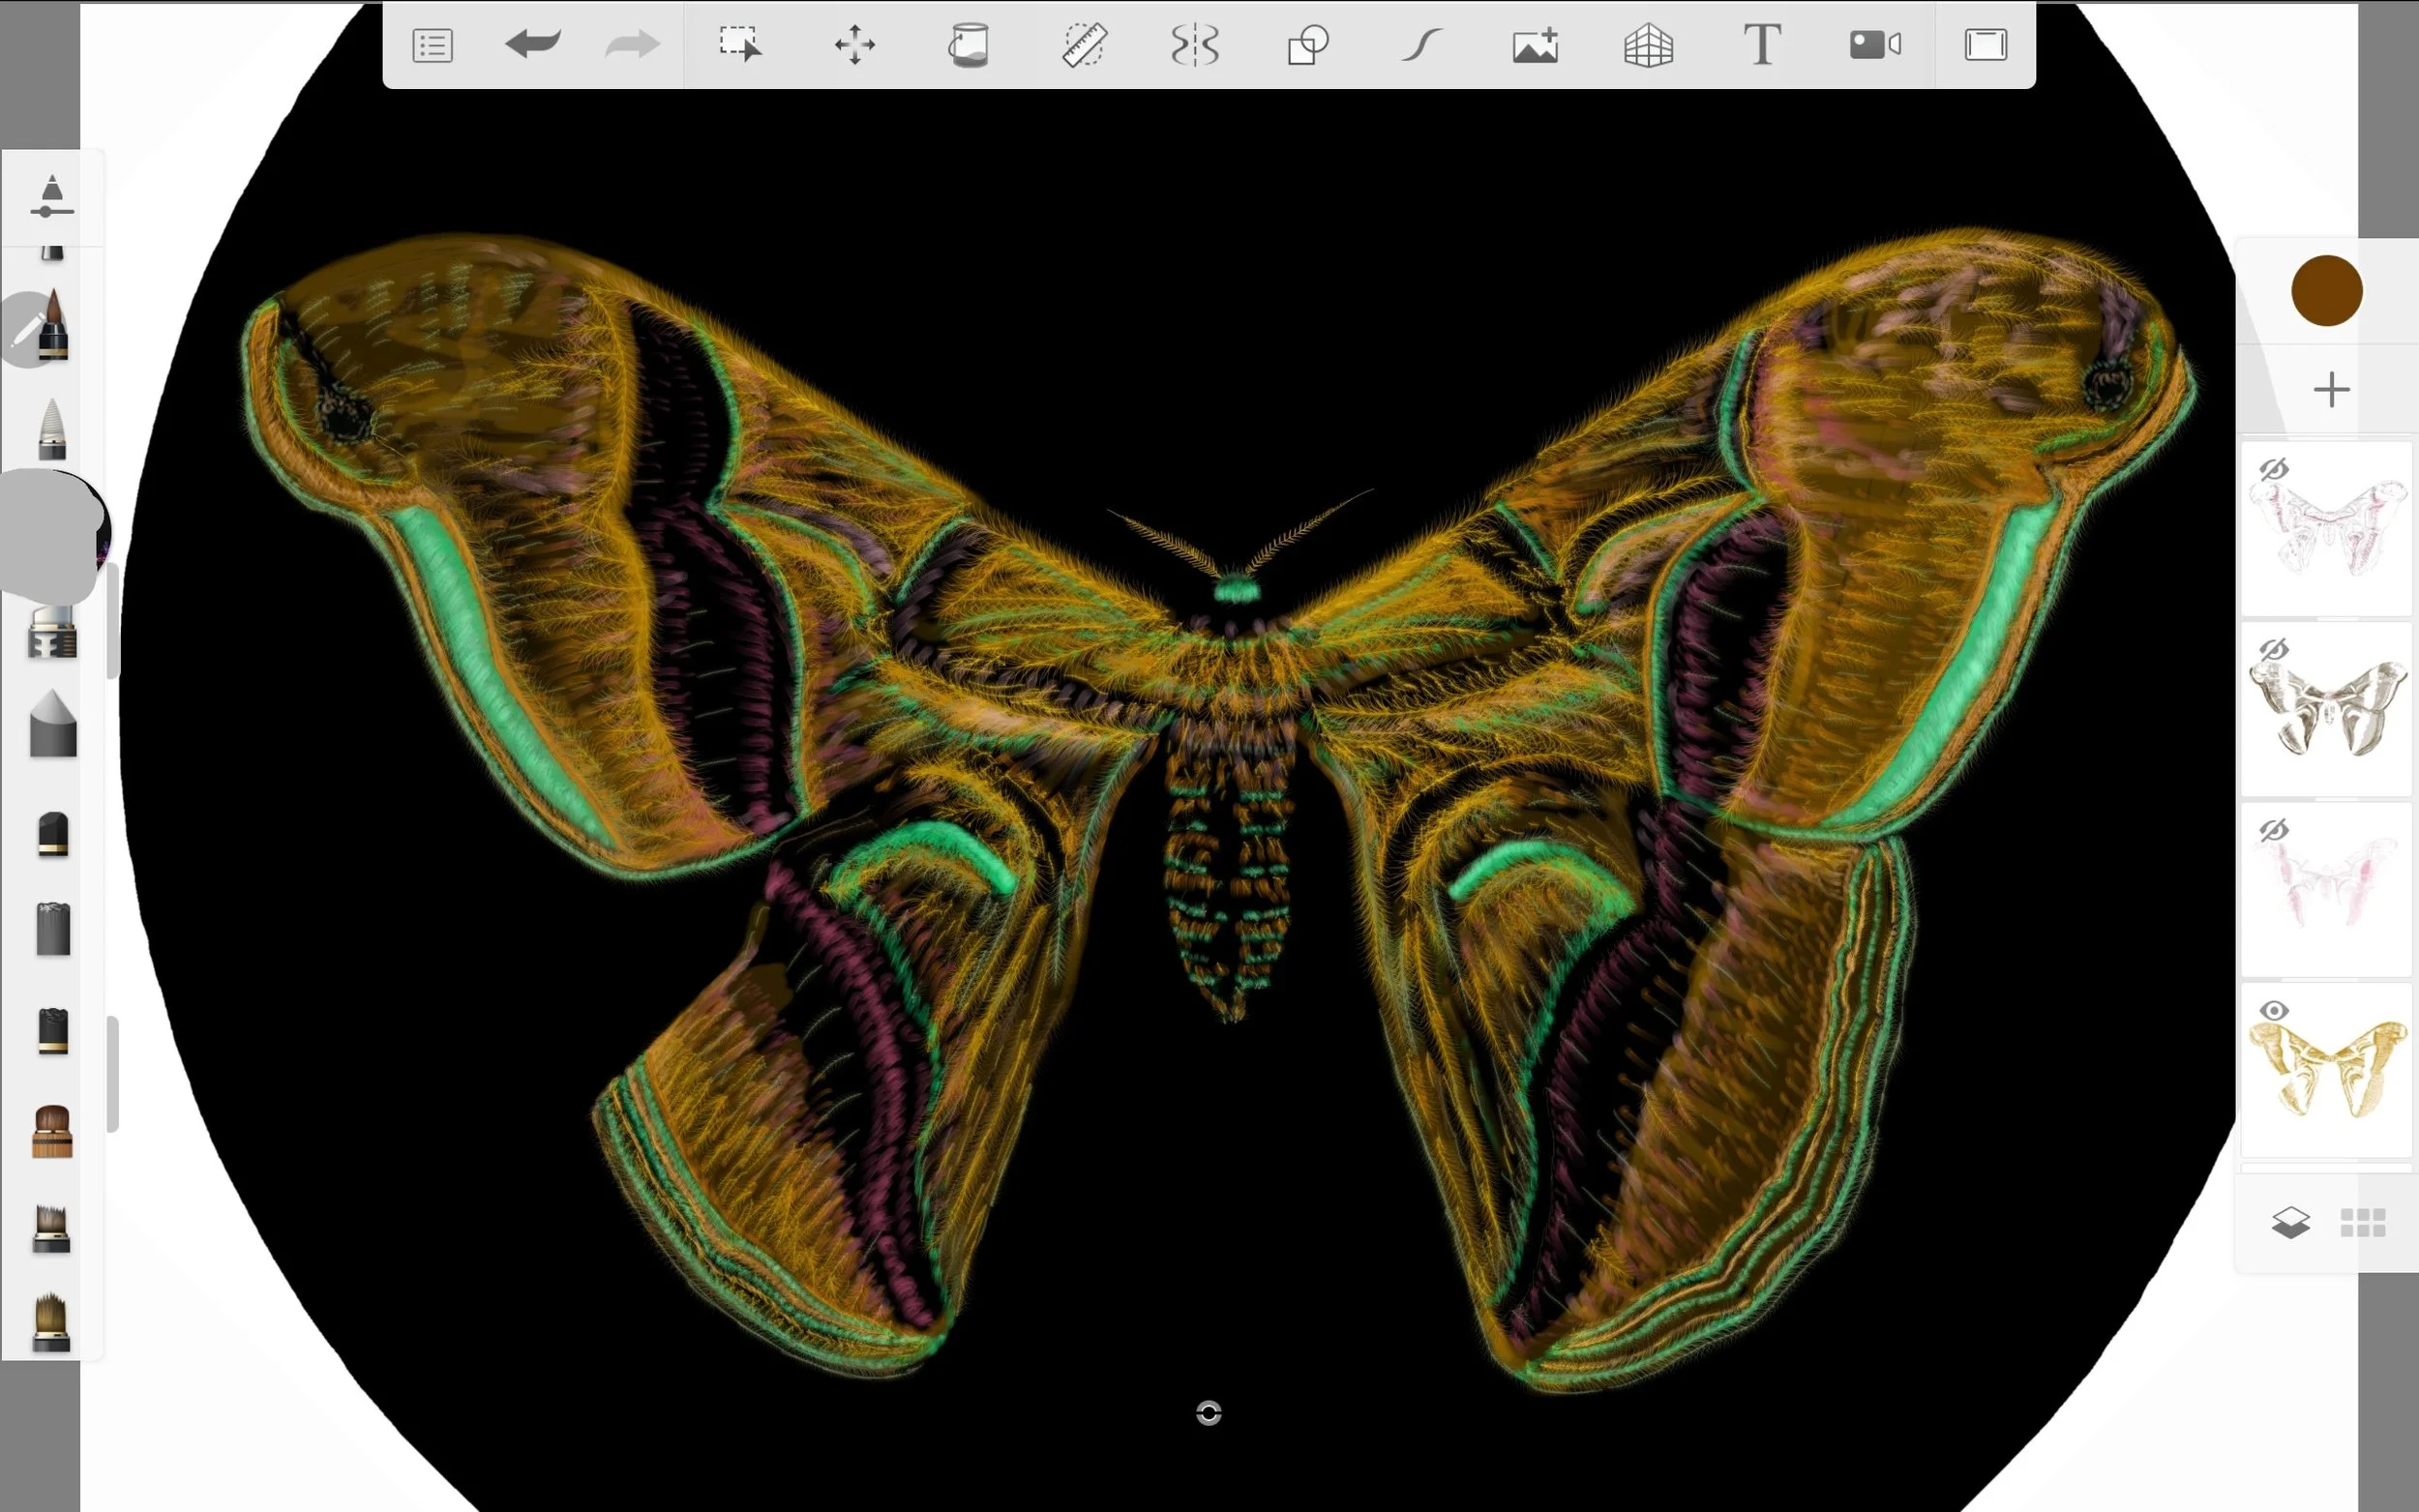Select the brown wide bristle brush
This screenshot has height=1512, width=2419.
[52, 1131]
